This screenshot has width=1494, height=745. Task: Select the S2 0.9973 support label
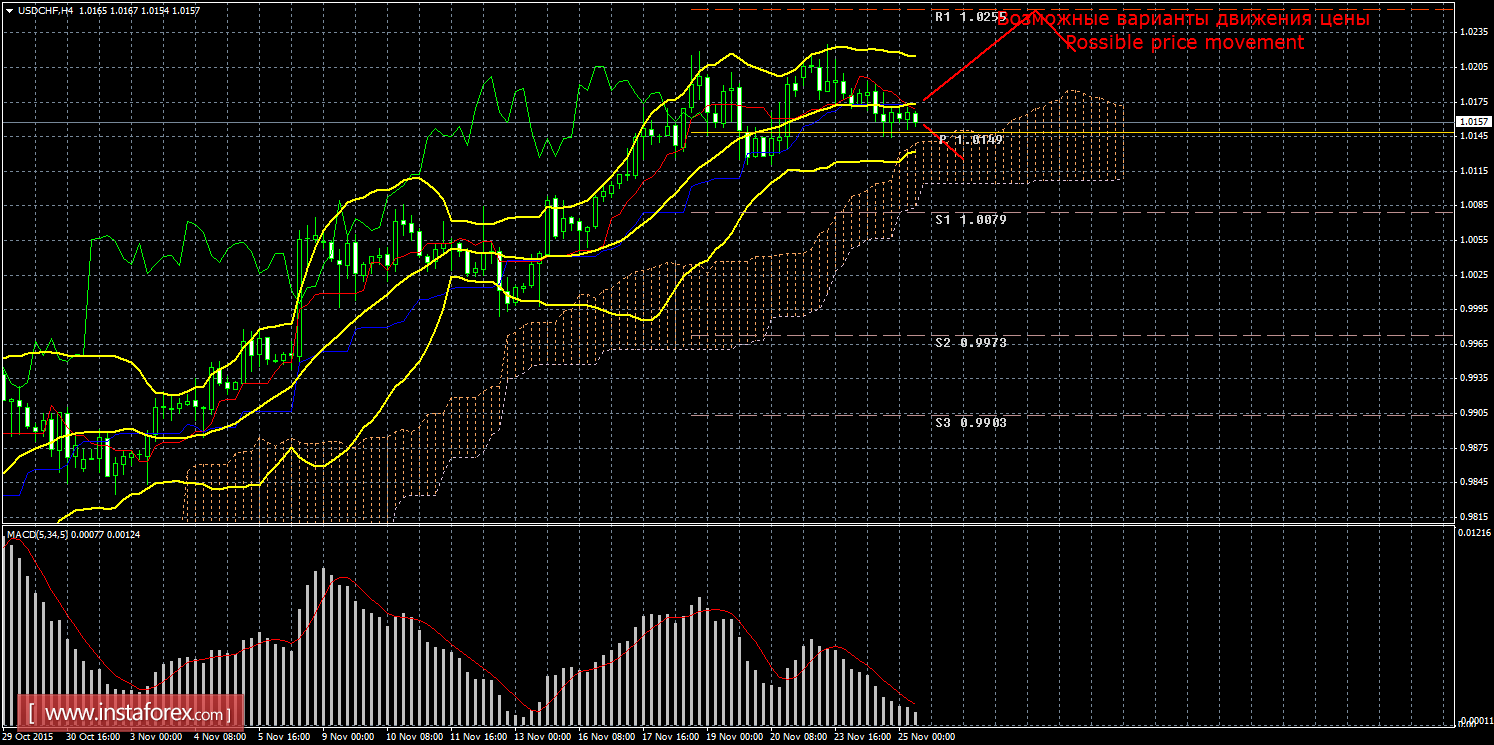971,343
